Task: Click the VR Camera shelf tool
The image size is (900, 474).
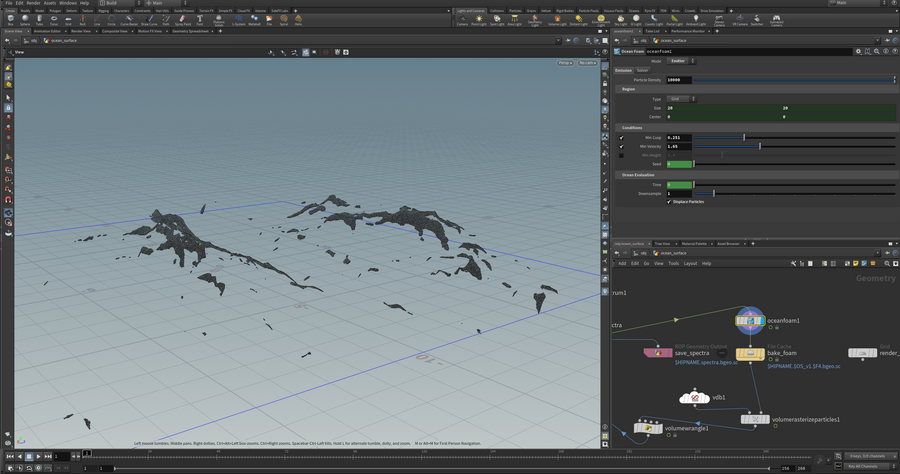Action: [x=740, y=19]
